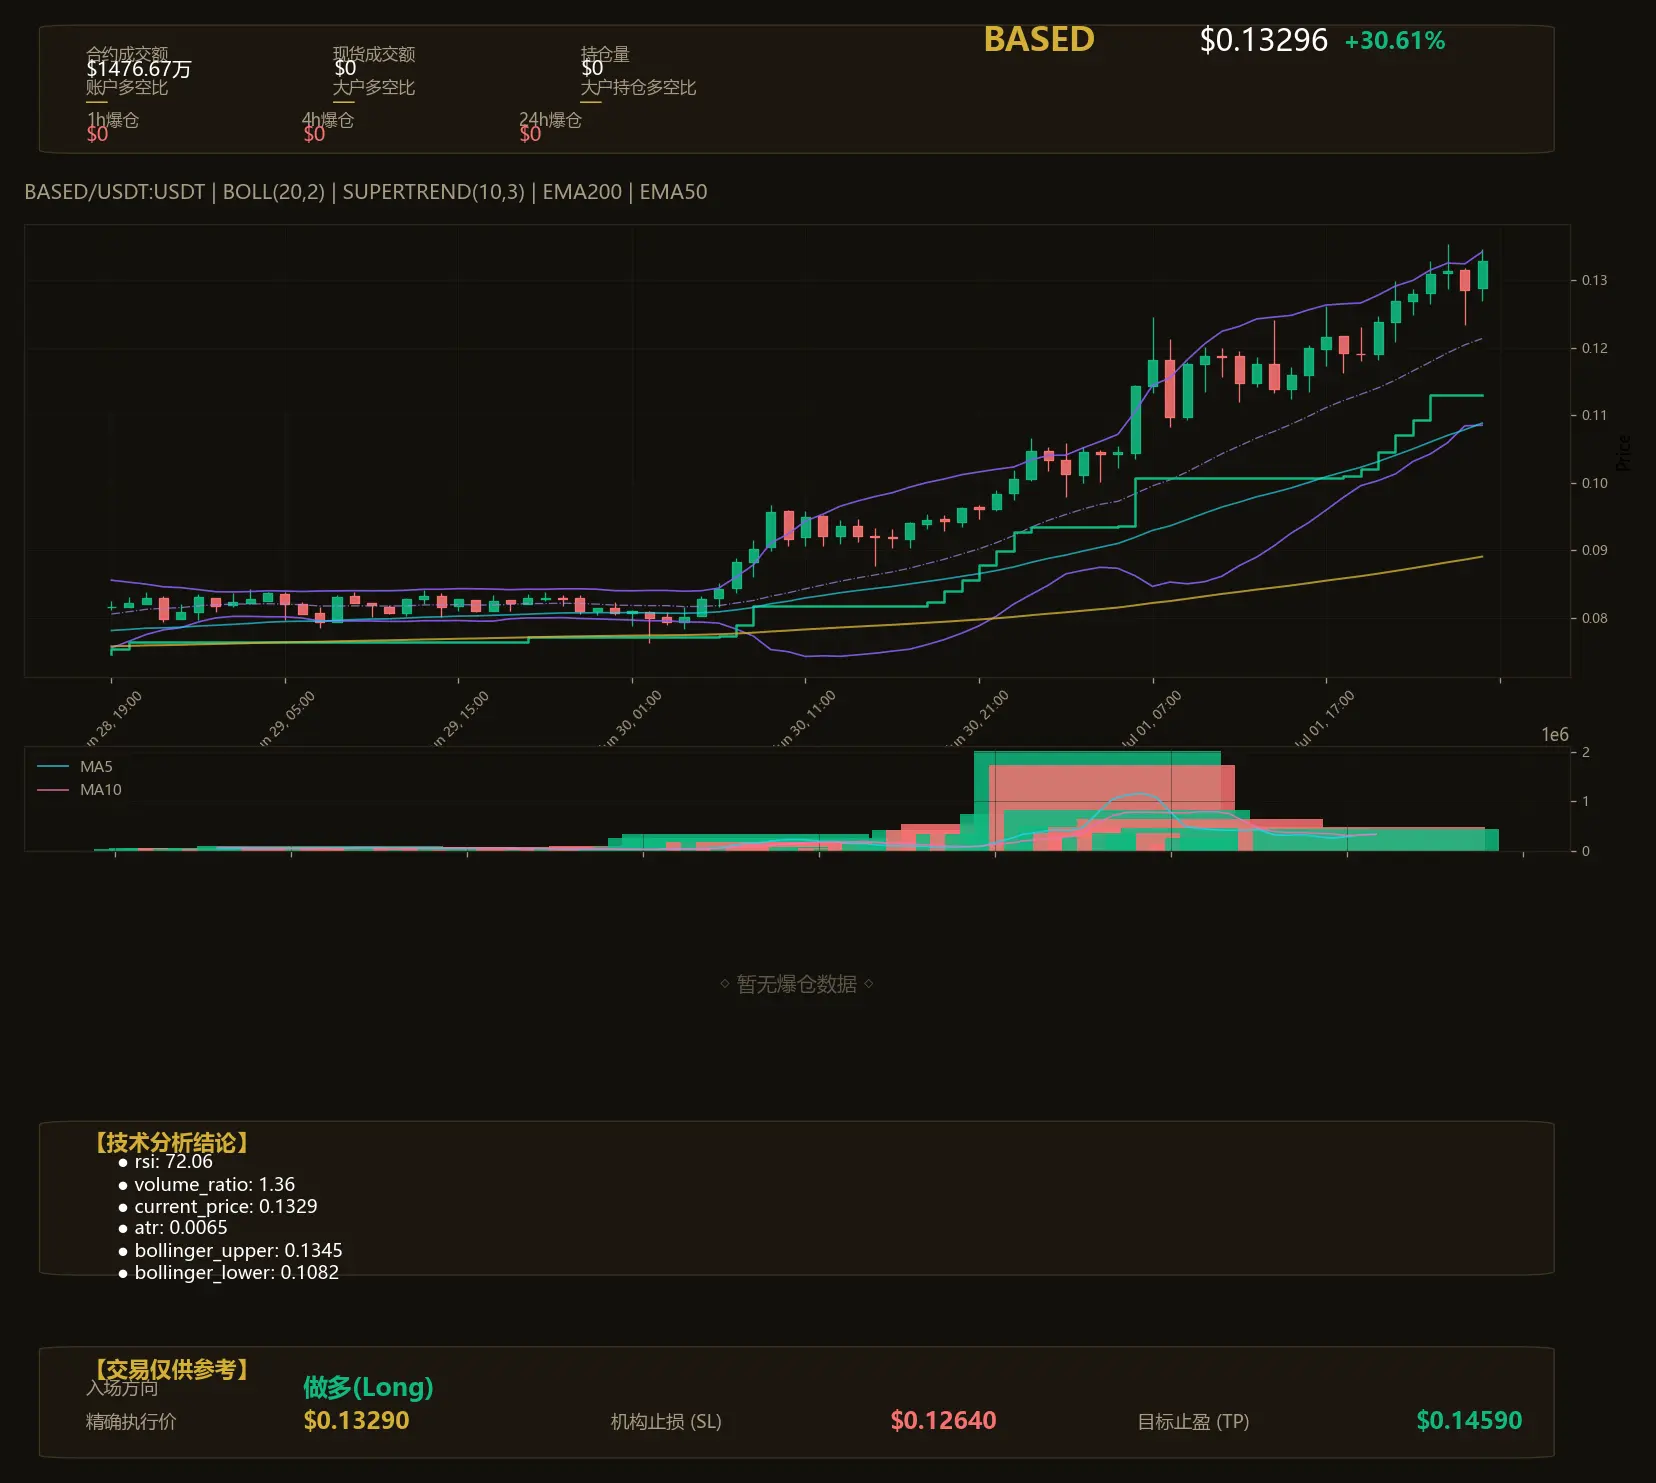
Task: Click the 精确执行价 label
Action: pyautogui.click(x=131, y=1422)
